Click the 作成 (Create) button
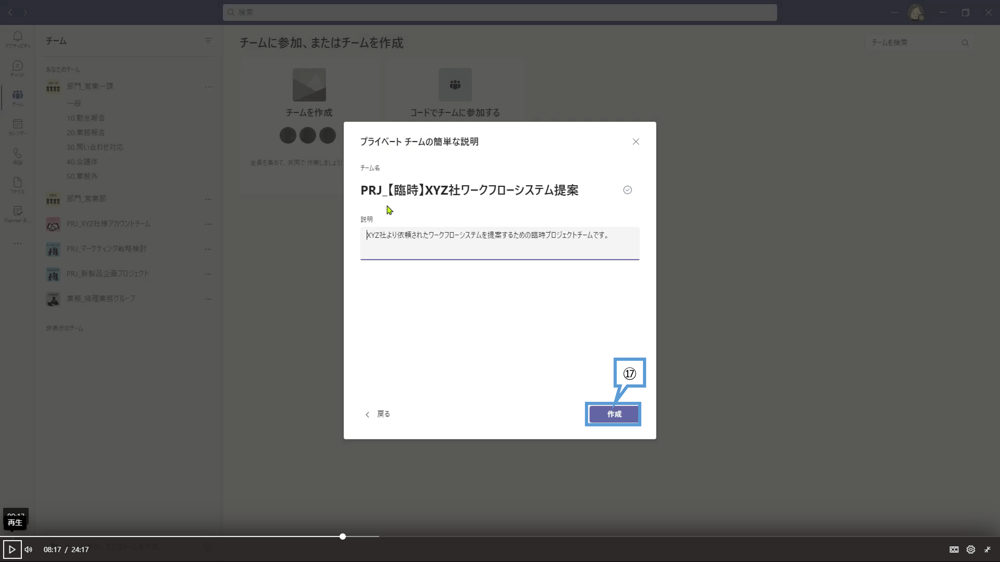The height and width of the screenshot is (562, 1000). pos(614,414)
